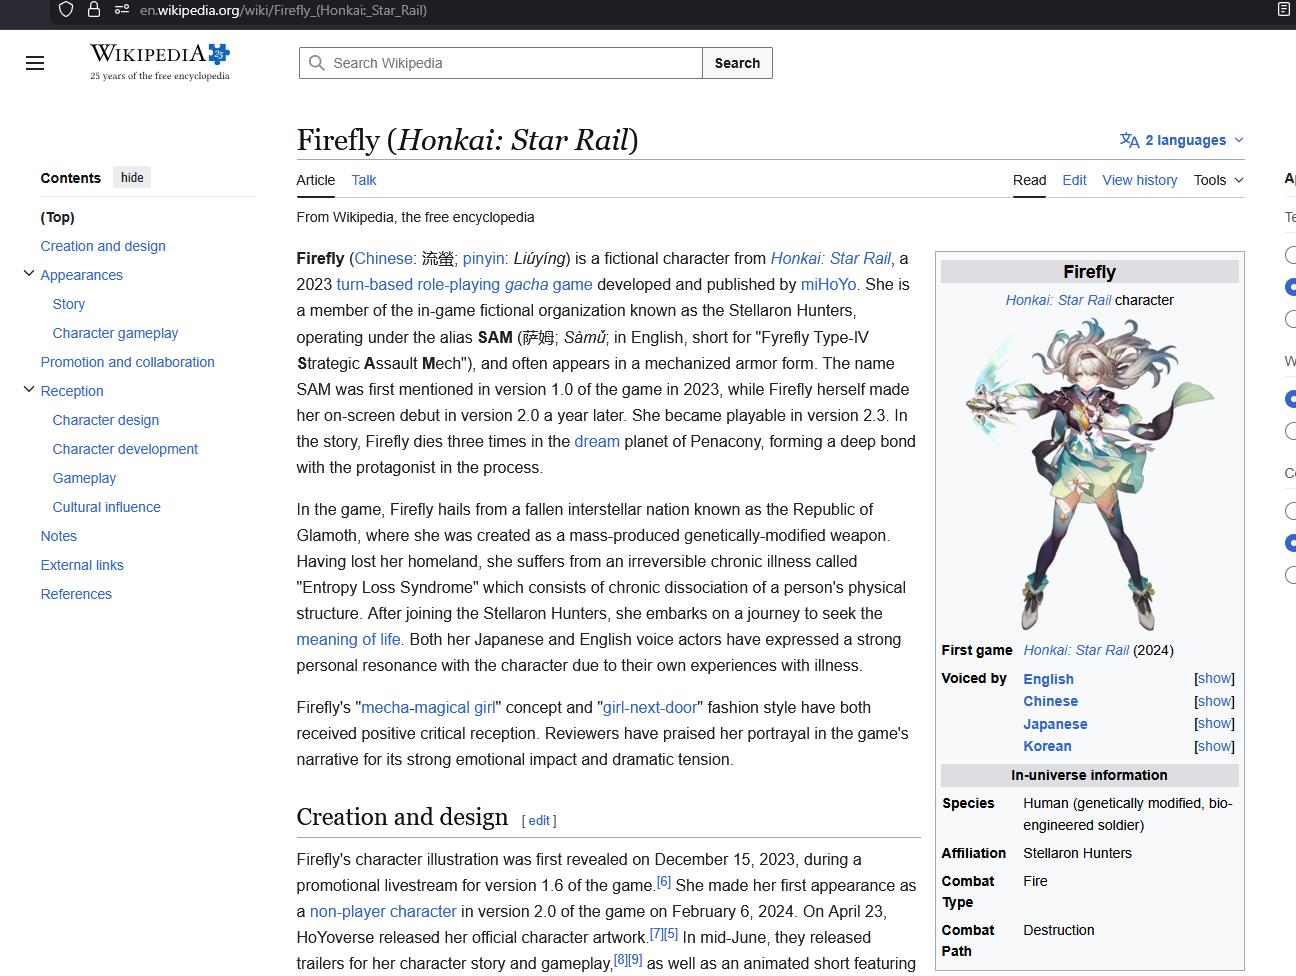
Task: Go to Creation and design in contents
Action: click(103, 246)
